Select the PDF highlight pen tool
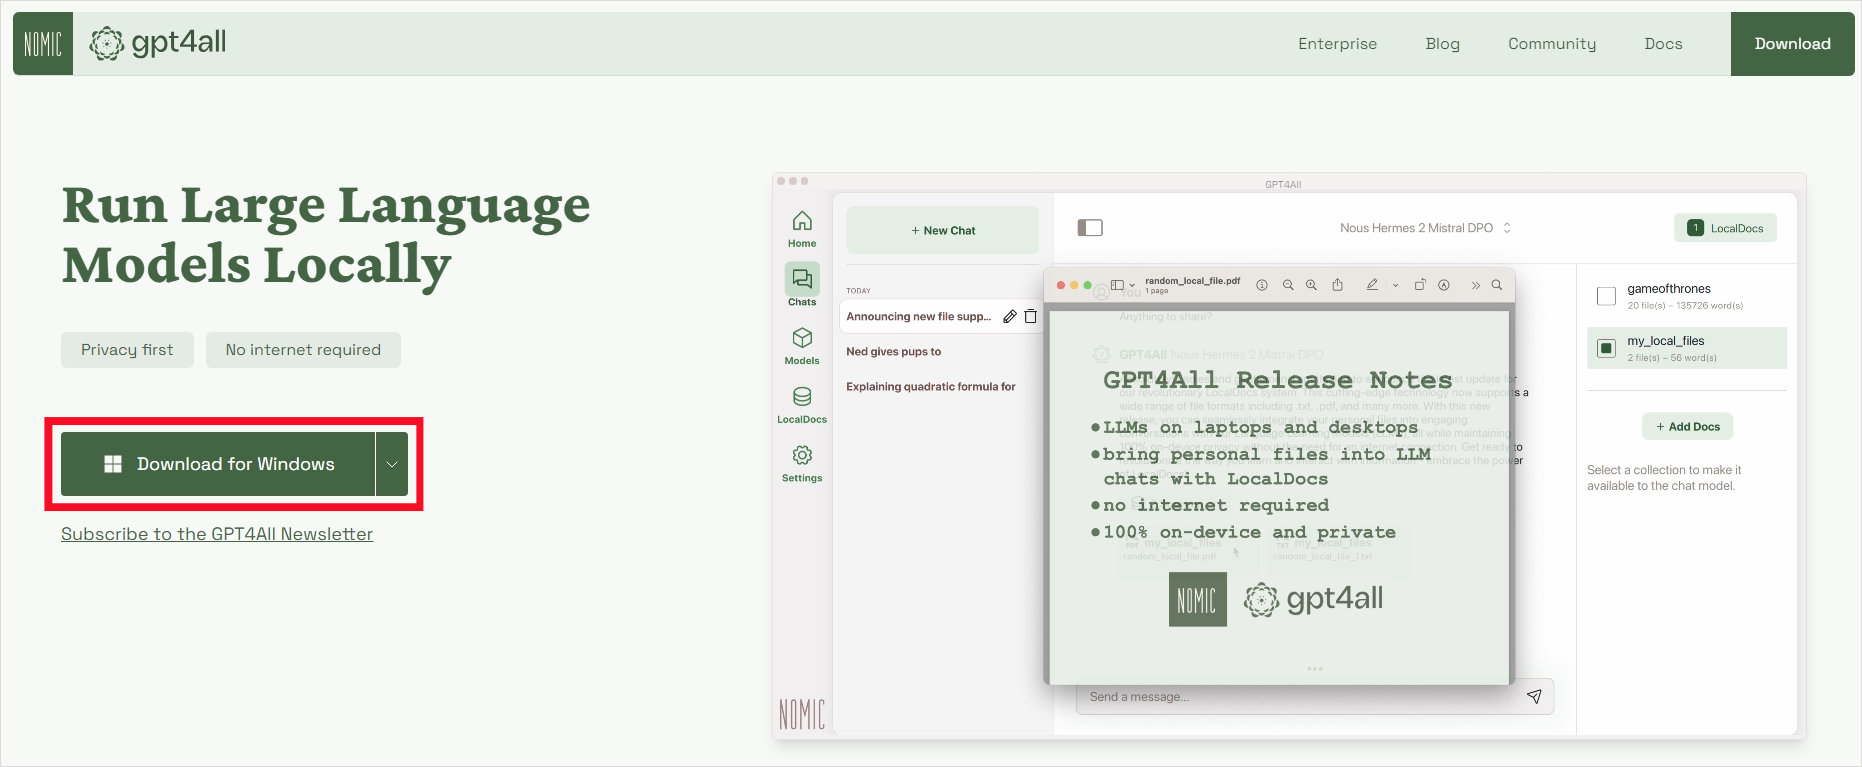 (1372, 285)
